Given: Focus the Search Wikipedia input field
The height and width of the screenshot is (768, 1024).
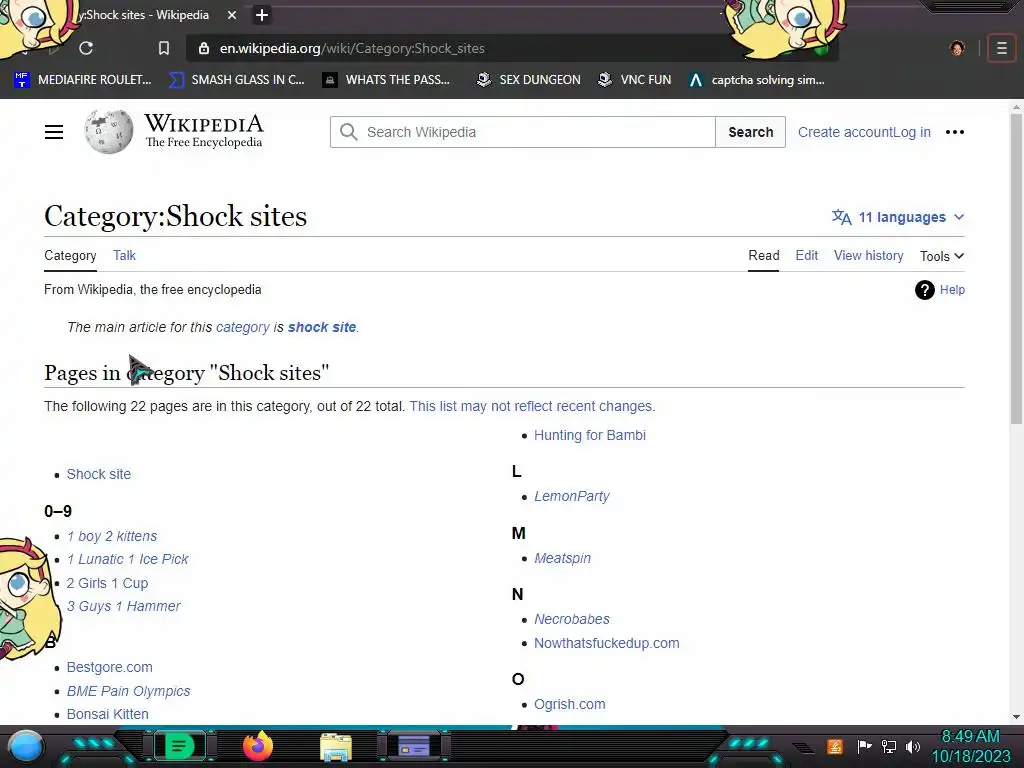Looking at the screenshot, I should pyautogui.click(x=522, y=132).
